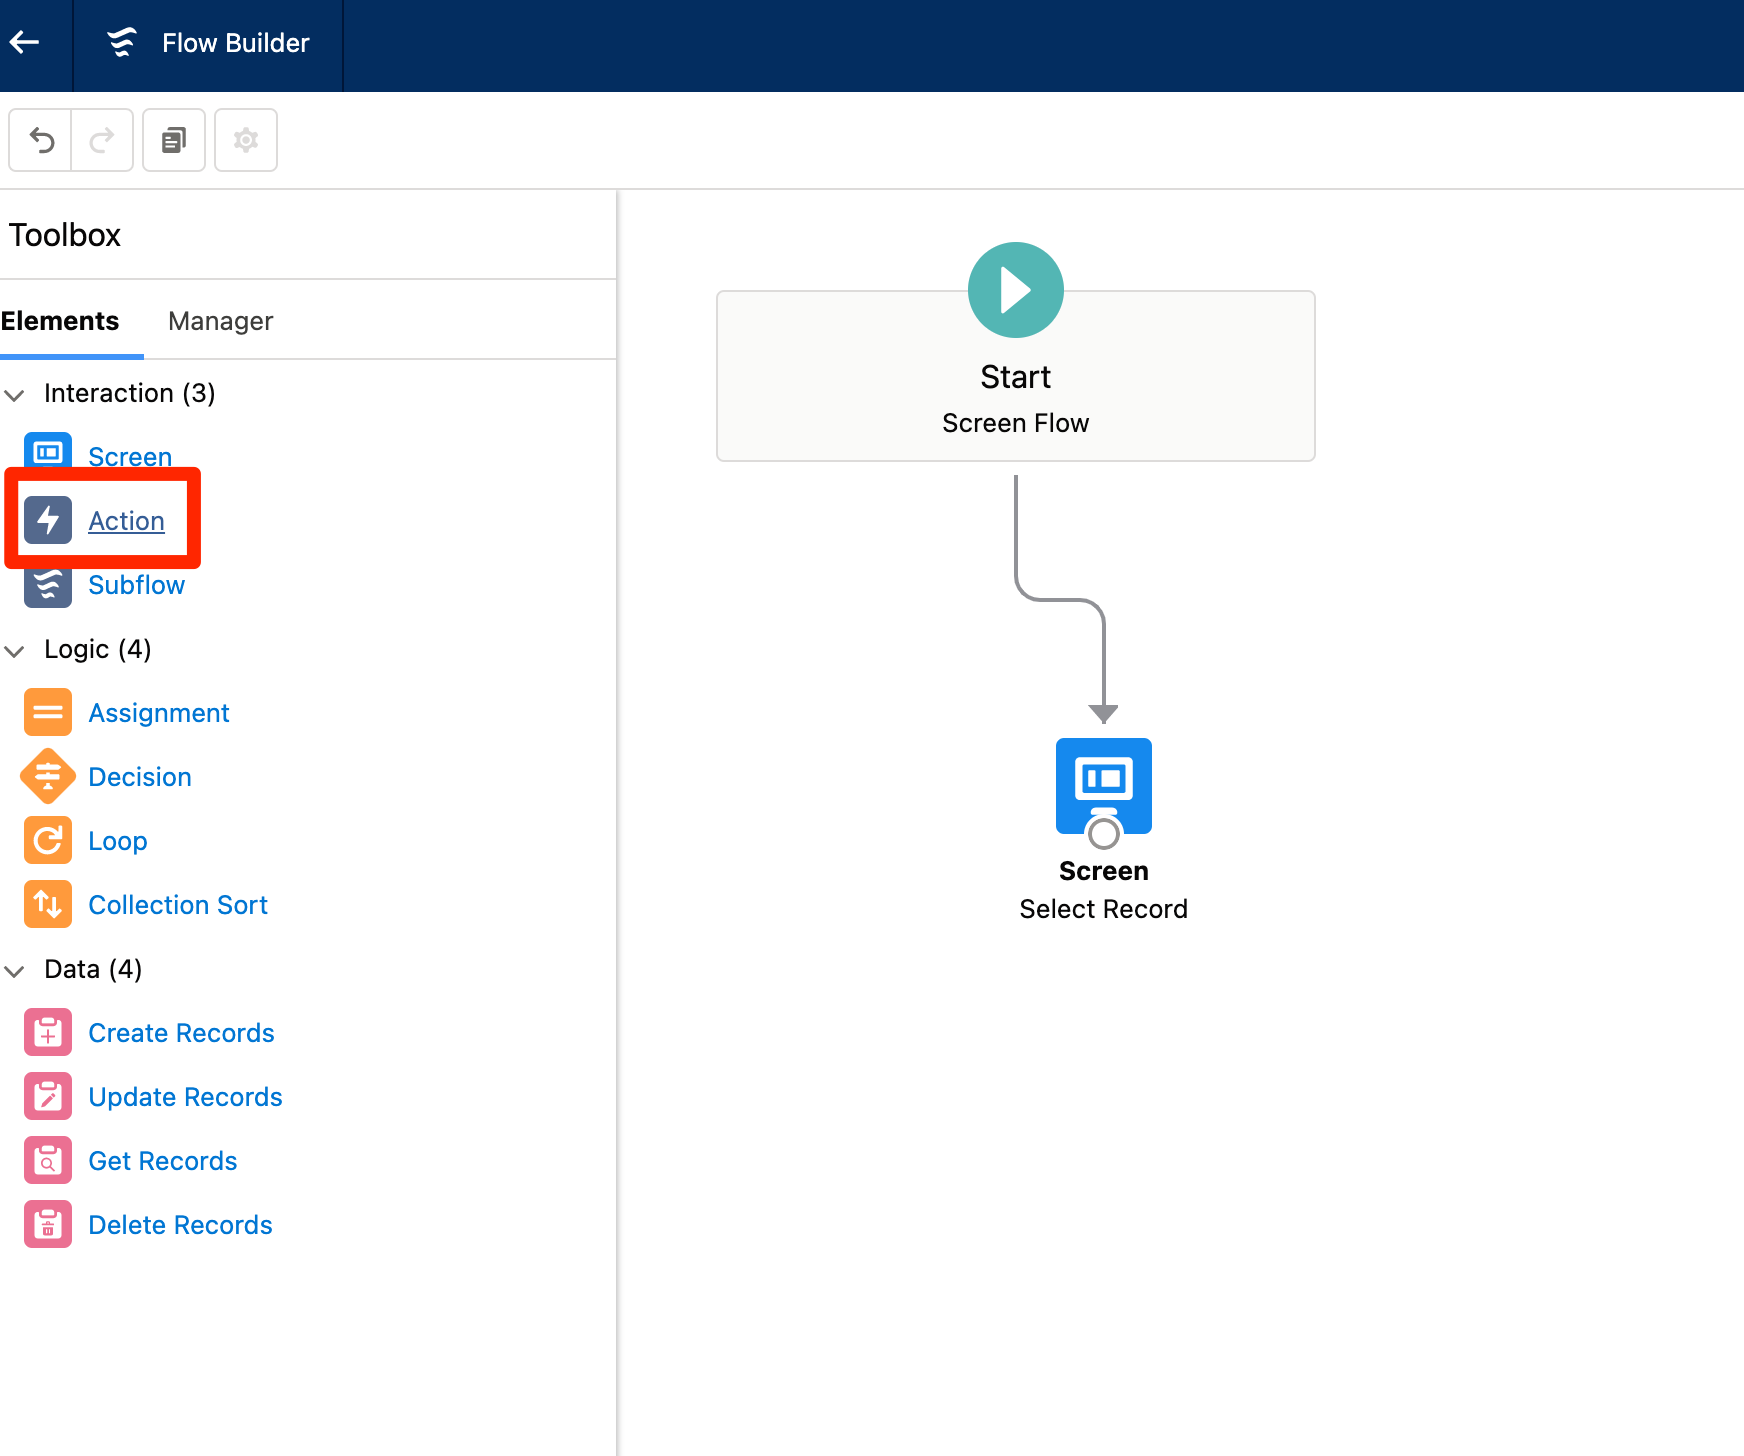Undo the last change
The height and width of the screenshot is (1456, 1744).
click(x=41, y=140)
